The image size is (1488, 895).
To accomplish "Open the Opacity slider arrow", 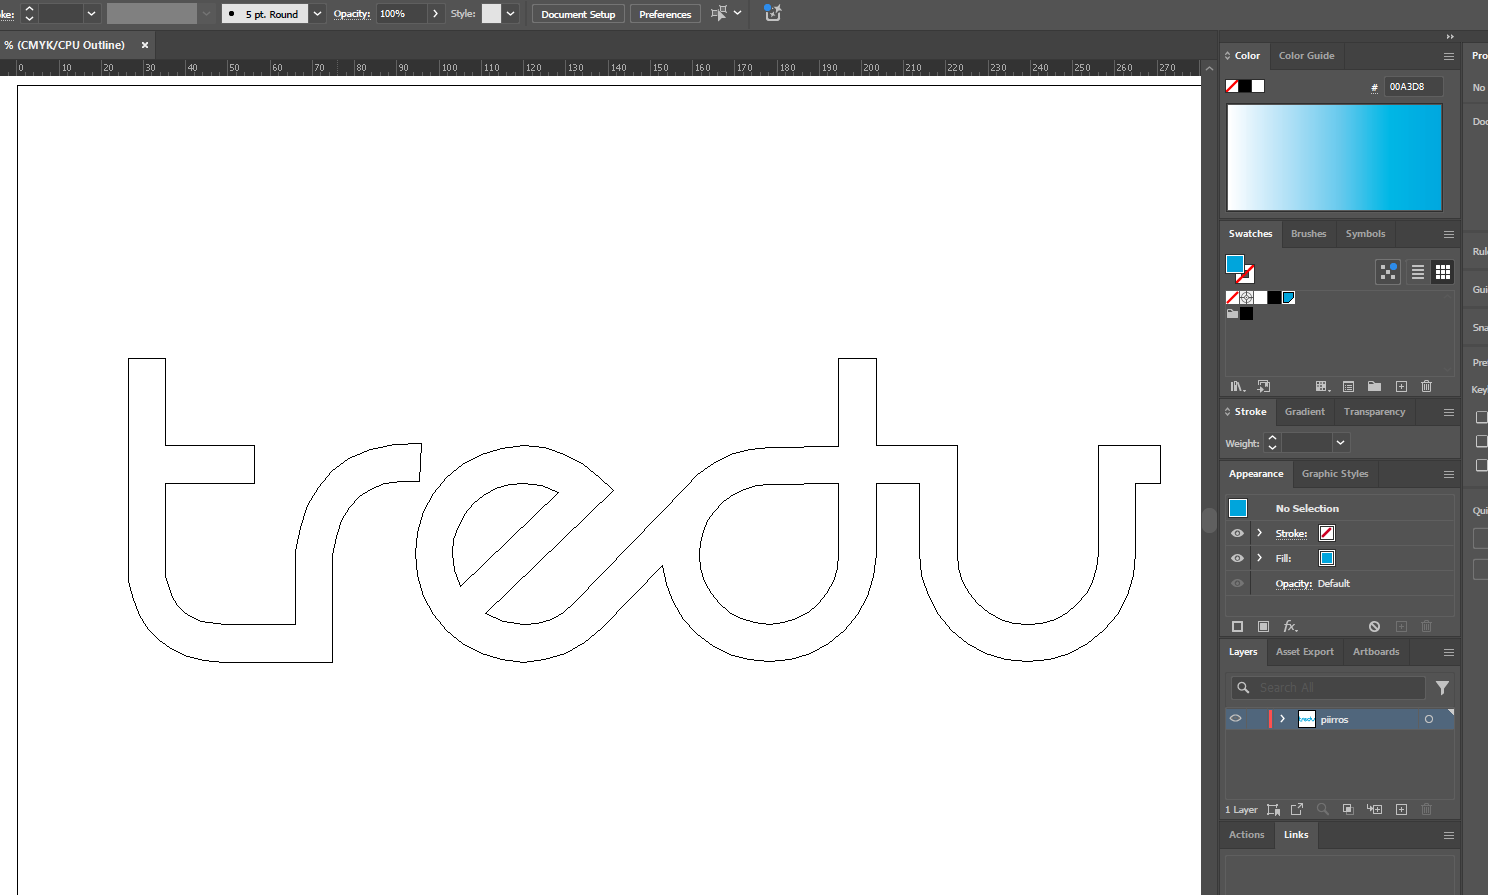I will [435, 14].
